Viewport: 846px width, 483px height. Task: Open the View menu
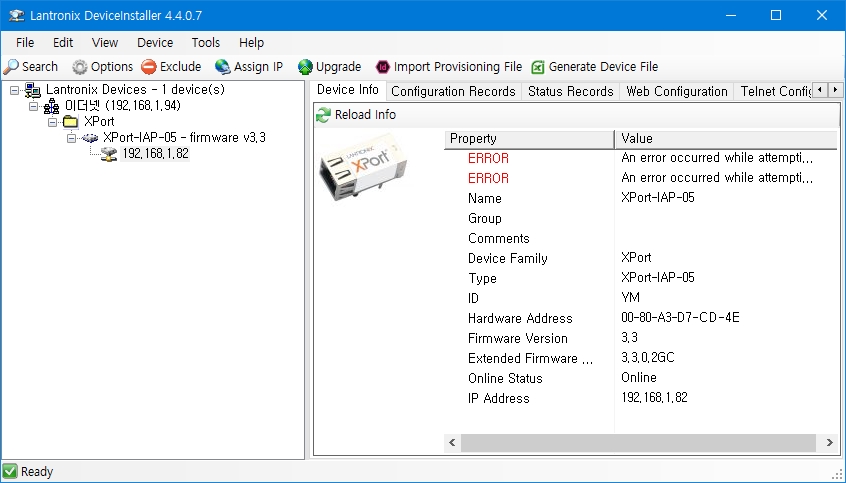105,43
